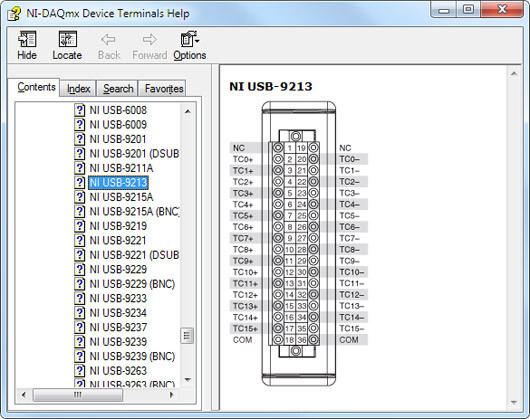Close the Device Terminals Help window
The width and height of the screenshot is (530, 419).
[x=502, y=10]
